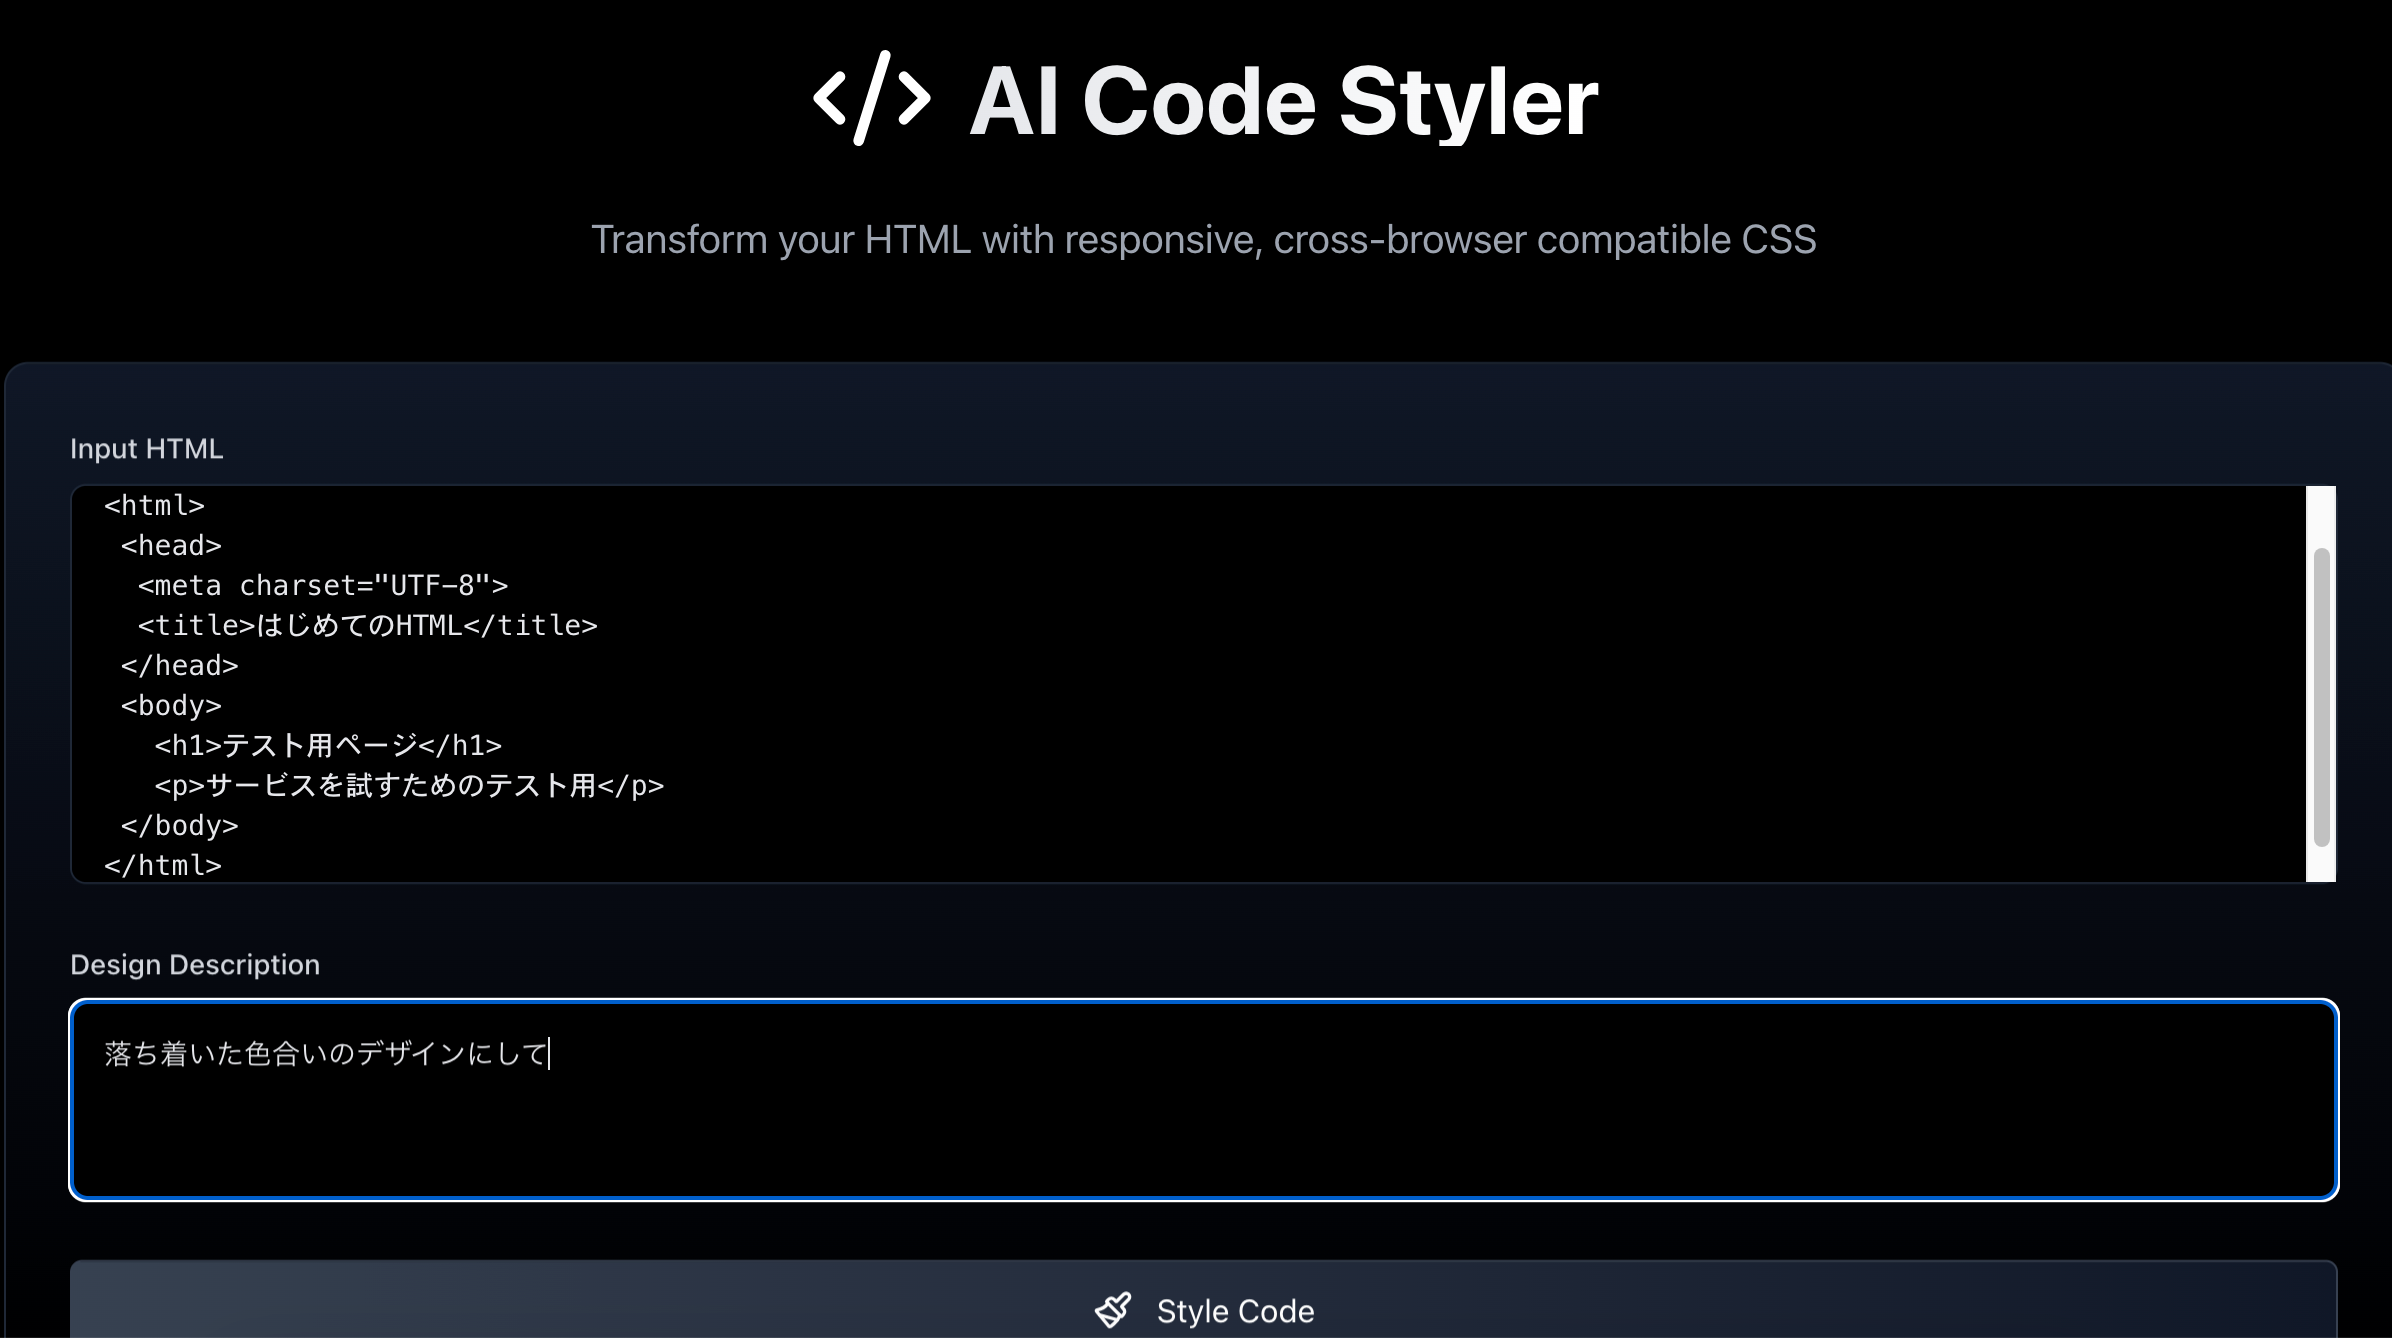2392x1338 pixels.
Task: Click the opening body tag line
Action: (x=171, y=706)
